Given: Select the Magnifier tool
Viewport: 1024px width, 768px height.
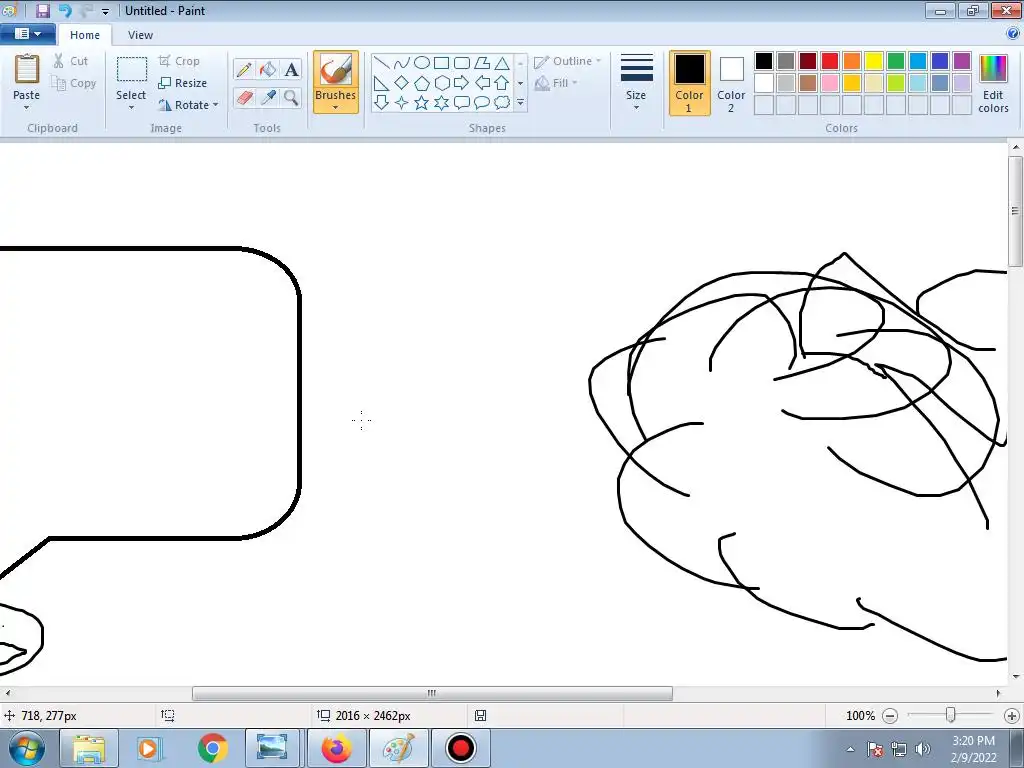Looking at the screenshot, I should click(x=291, y=98).
